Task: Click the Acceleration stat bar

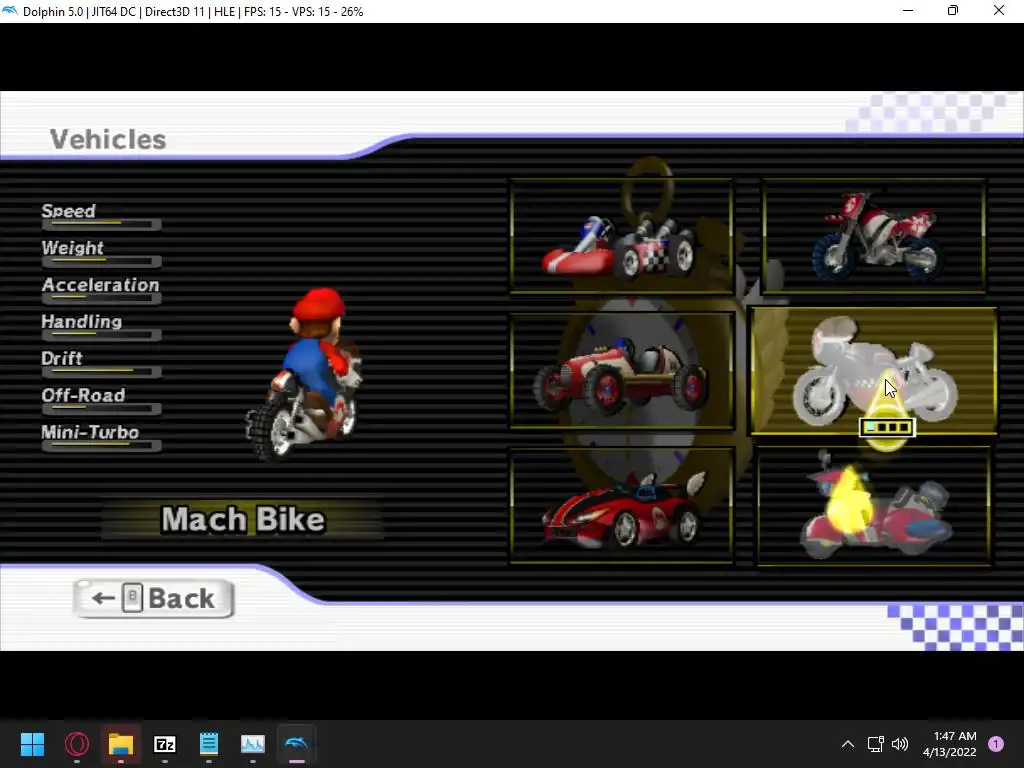Action: coord(101,298)
